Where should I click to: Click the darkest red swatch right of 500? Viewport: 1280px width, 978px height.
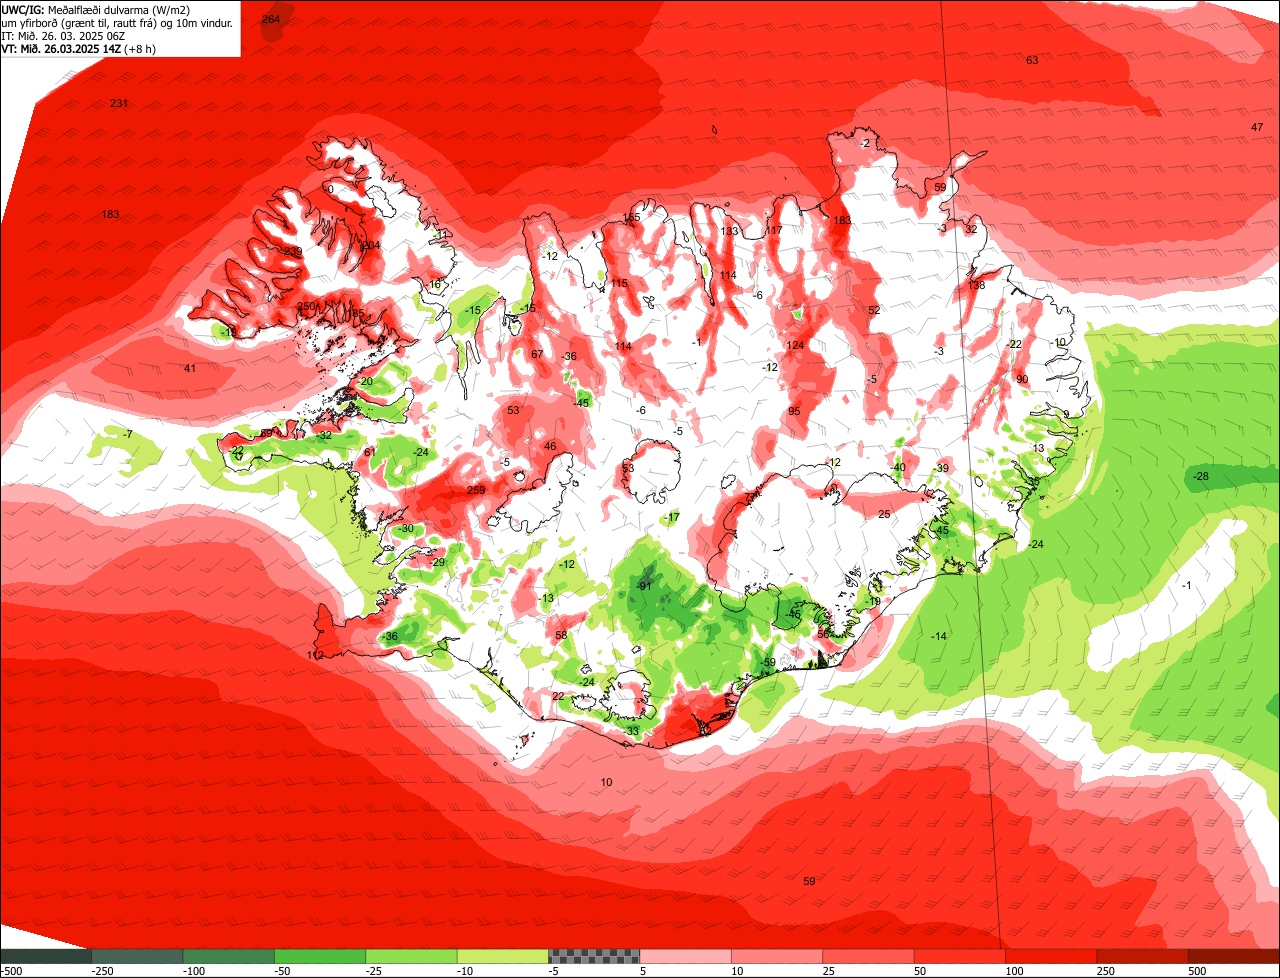1234,955
